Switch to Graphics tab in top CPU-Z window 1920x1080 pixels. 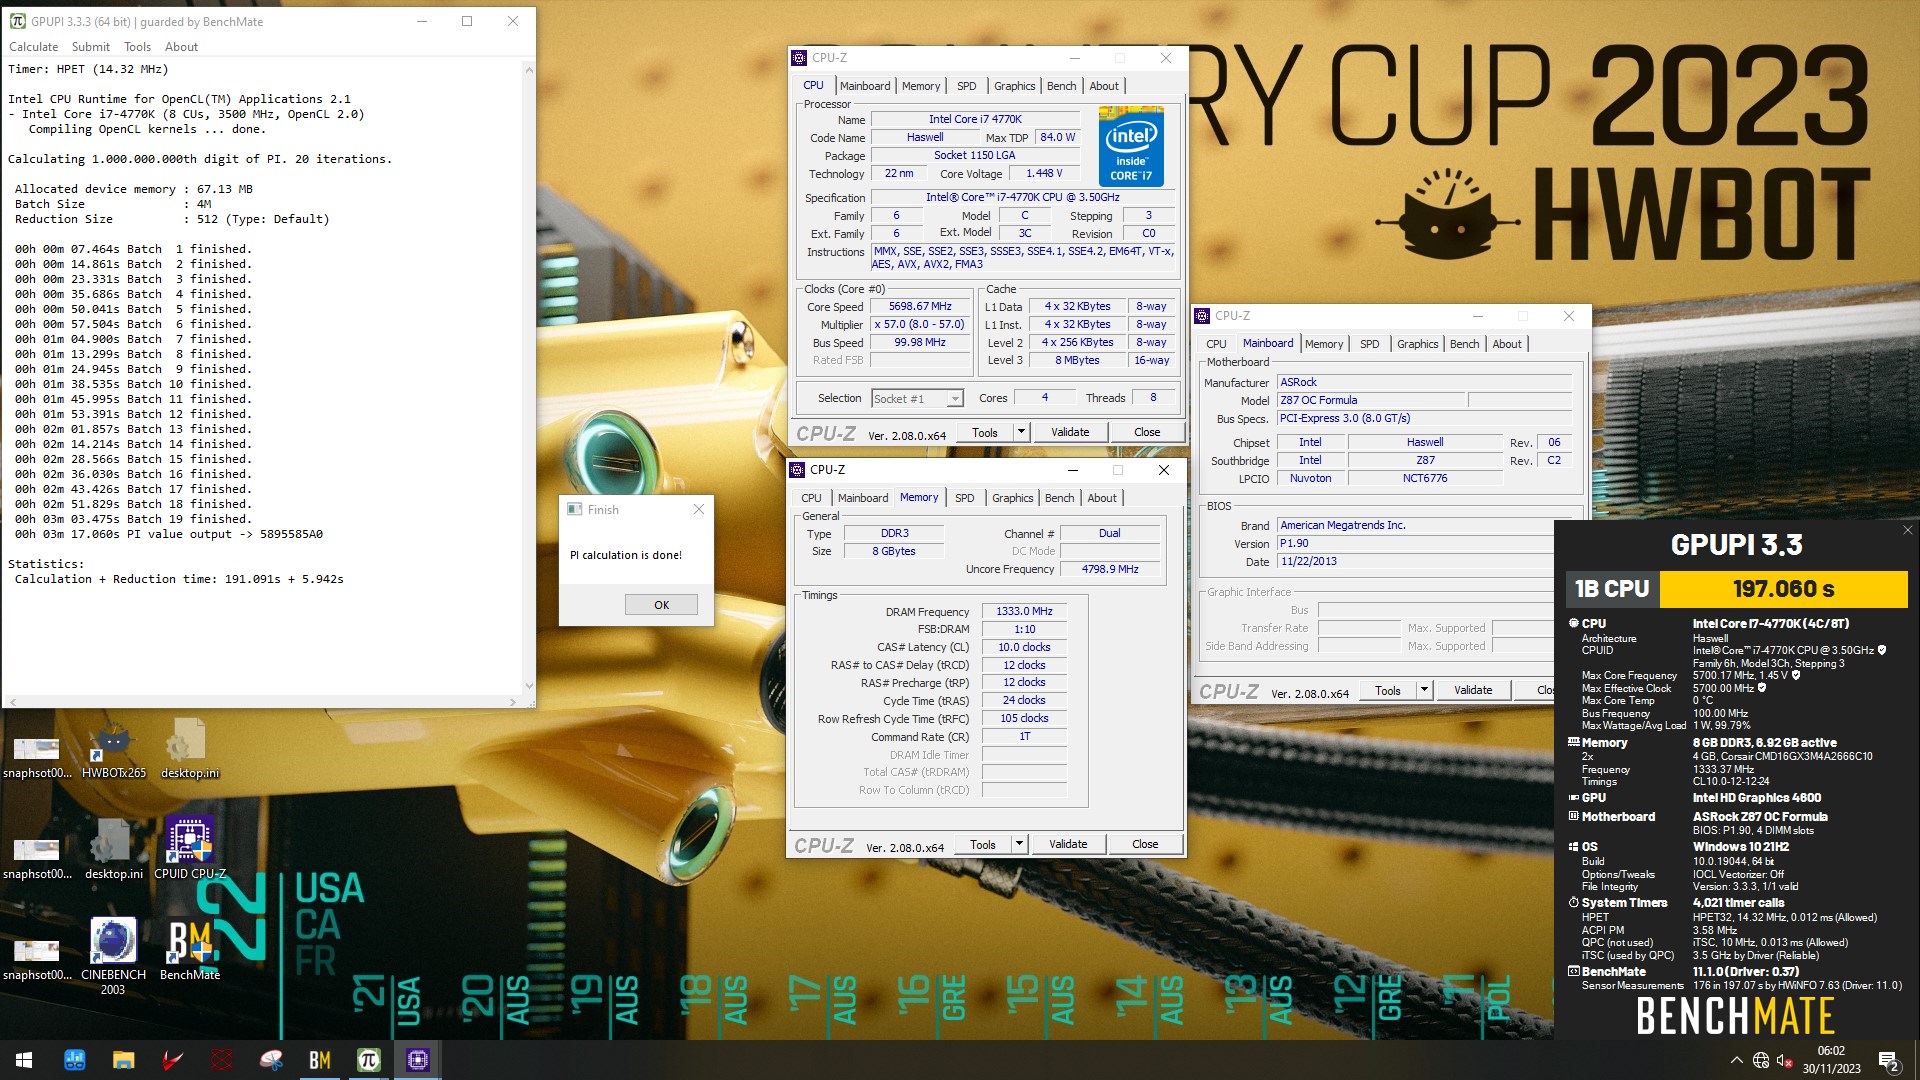coord(1015,86)
